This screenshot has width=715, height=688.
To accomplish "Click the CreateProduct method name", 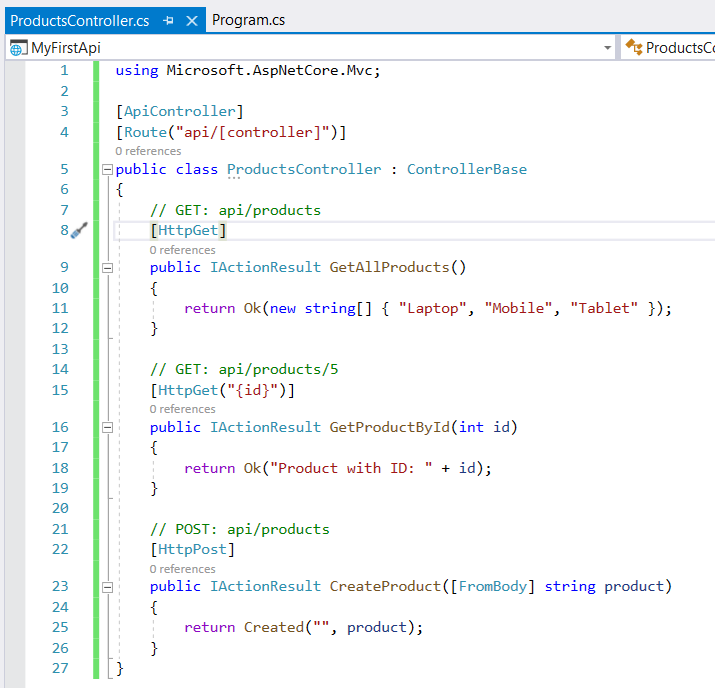I will click(x=385, y=586).
